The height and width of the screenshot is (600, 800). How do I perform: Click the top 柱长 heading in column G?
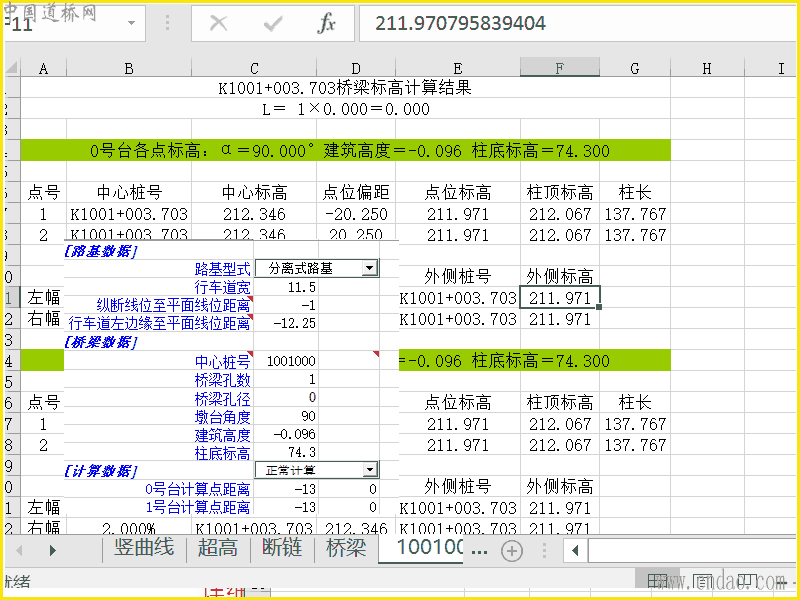(x=635, y=192)
